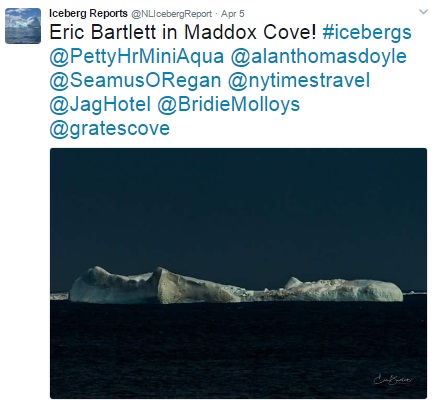Visit the @alanthomasdoyle mention

coord(319,57)
